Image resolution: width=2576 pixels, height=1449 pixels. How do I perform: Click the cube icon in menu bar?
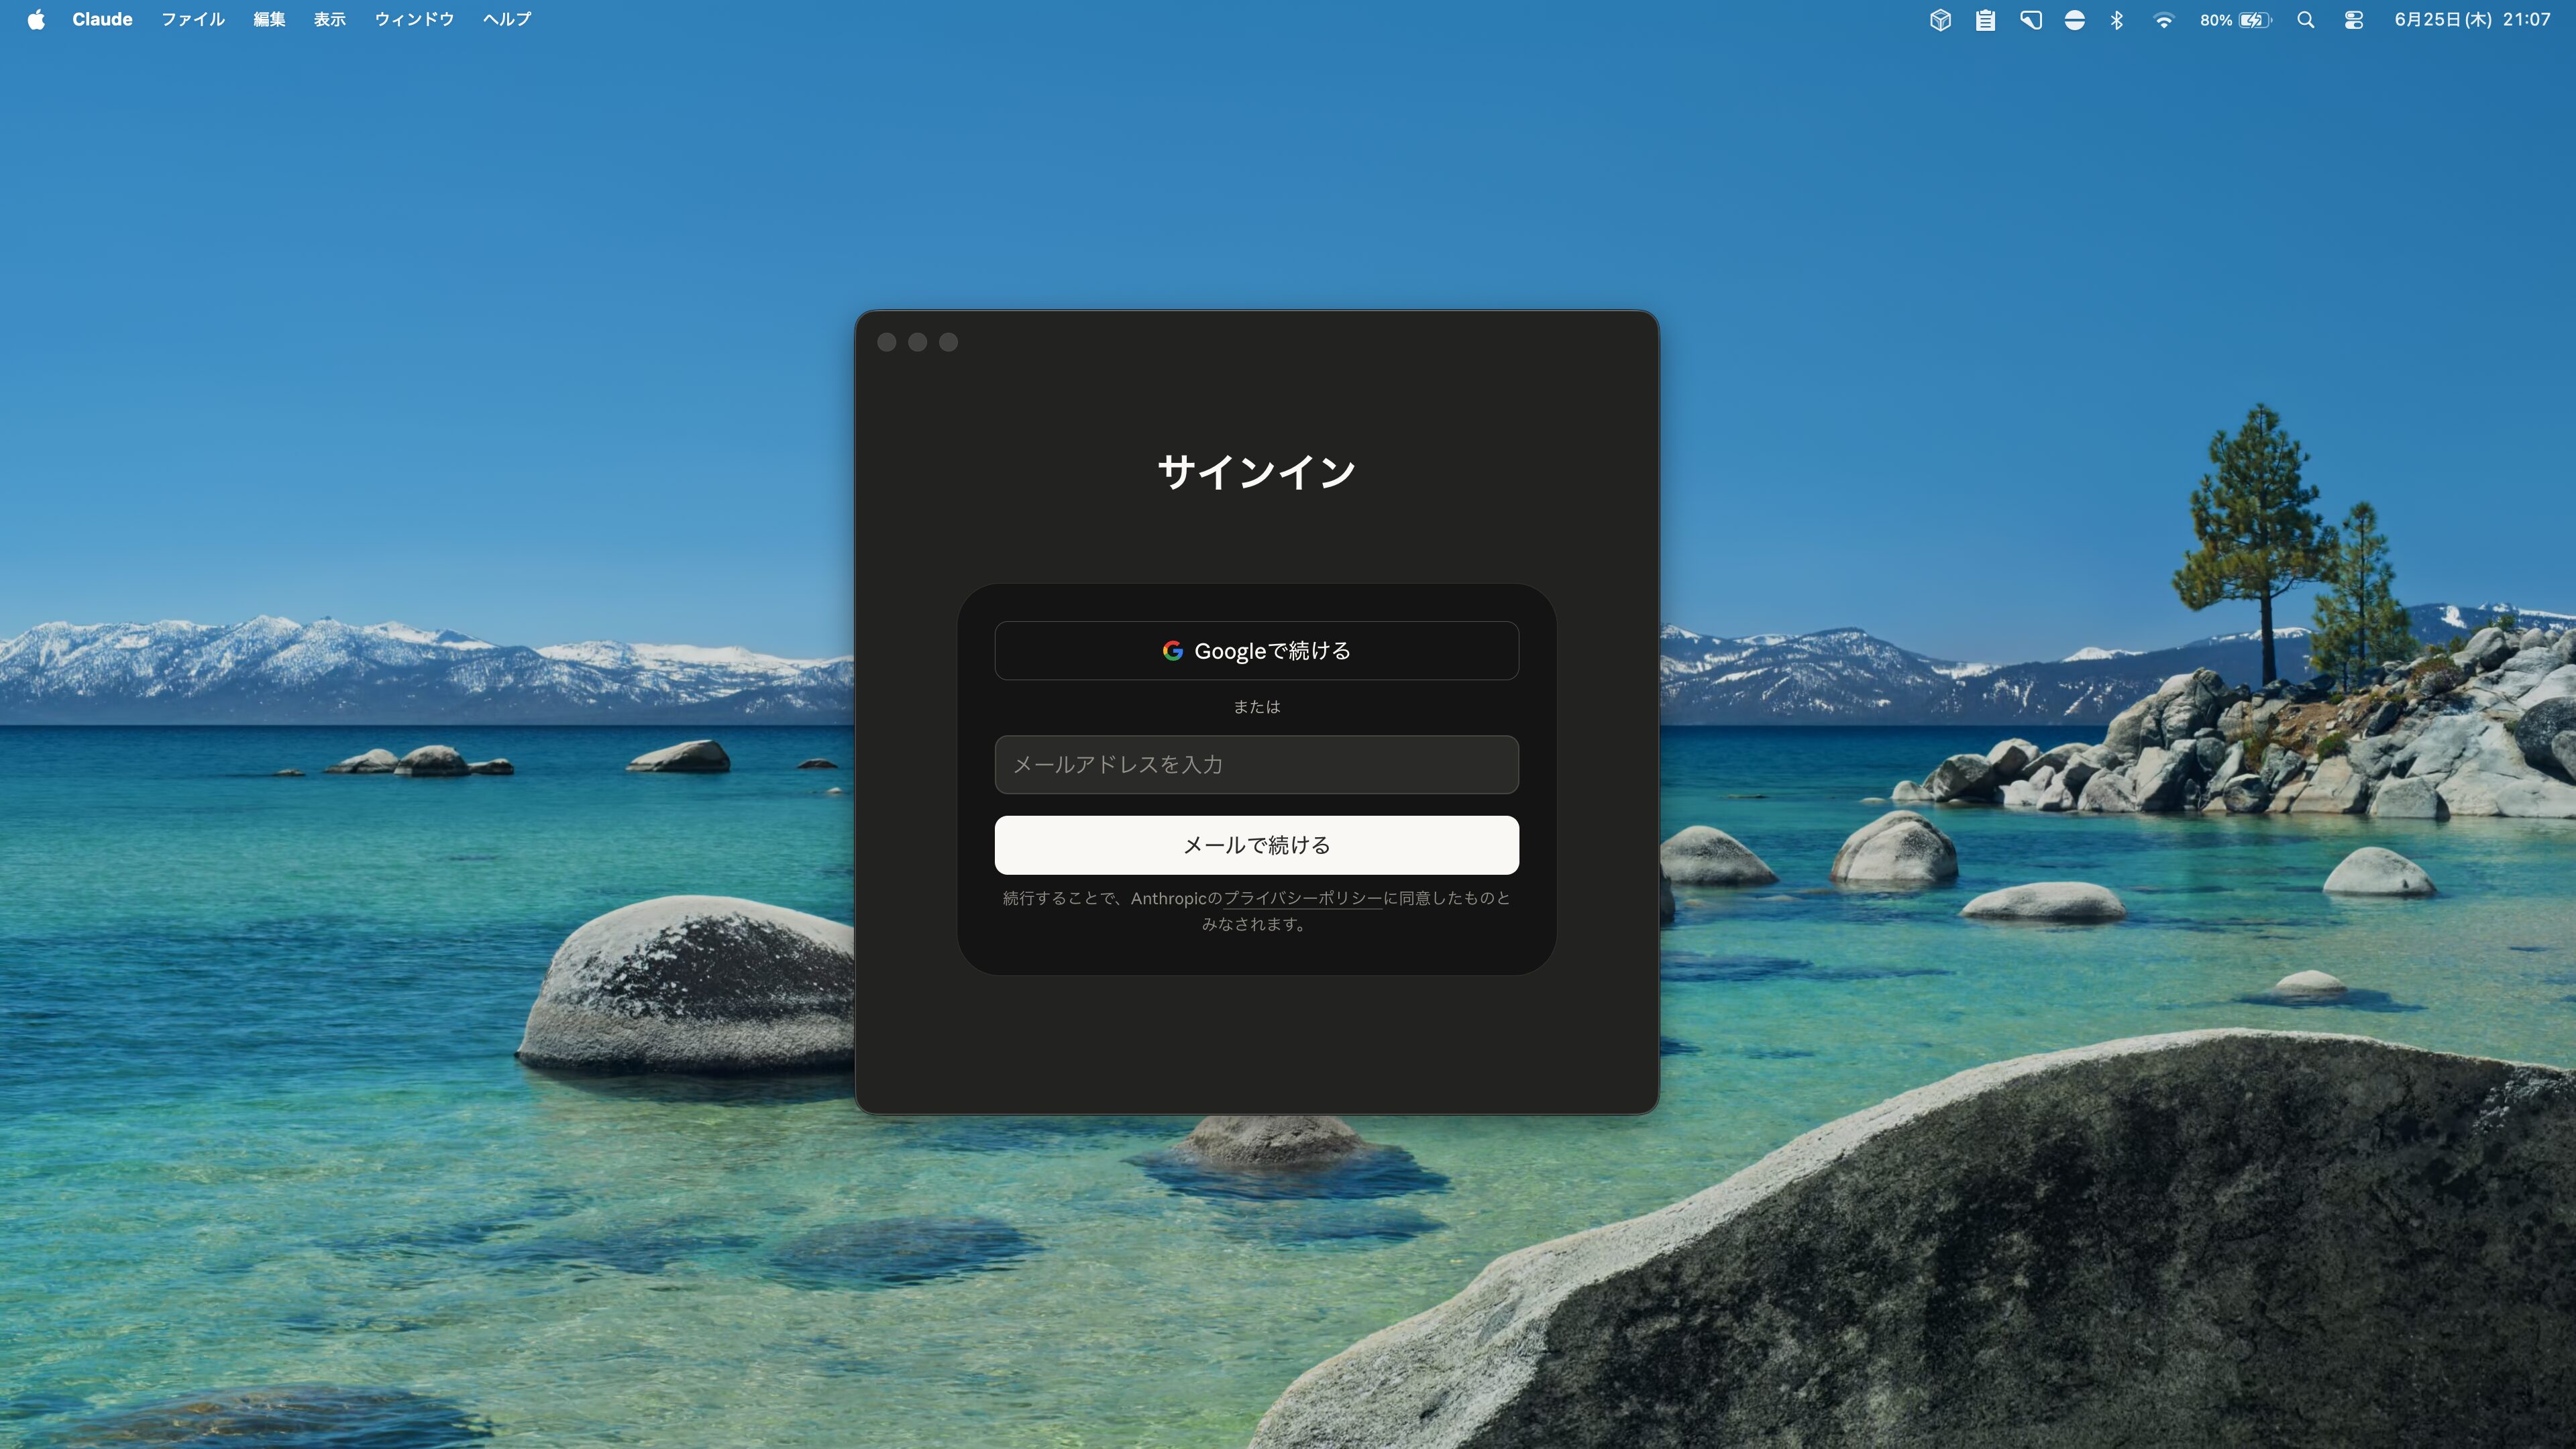point(1940,20)
